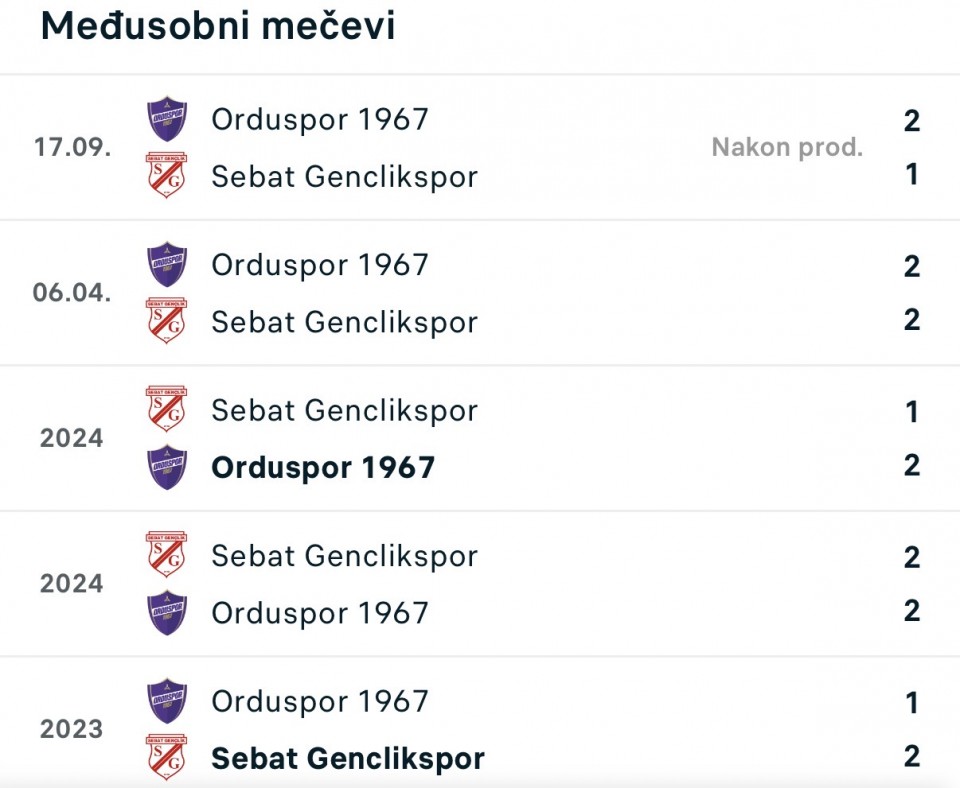The height and width of the screenshot is (788, 960).
Task: Click Orduspor 1967 crest in 17.09. match
Action: tap(167, 119)
